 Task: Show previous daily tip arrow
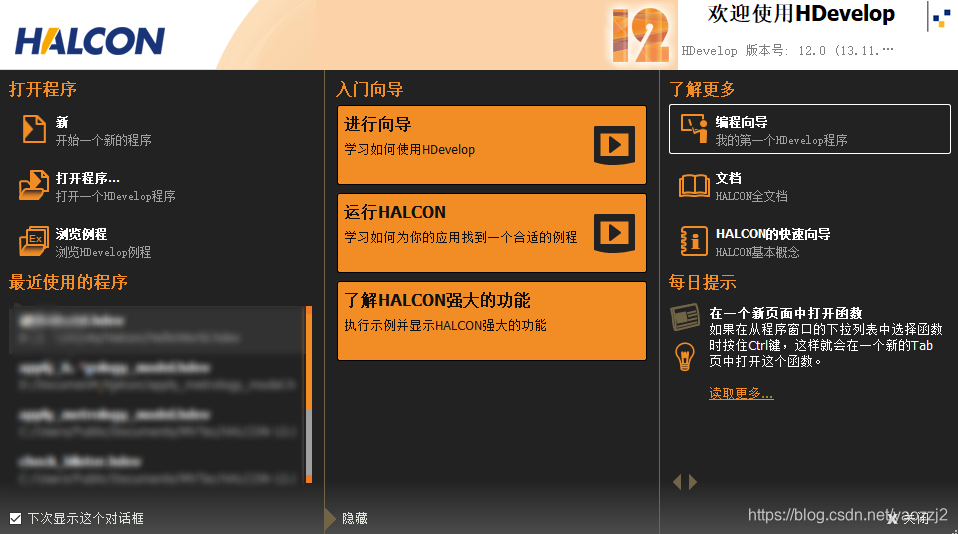677,482
